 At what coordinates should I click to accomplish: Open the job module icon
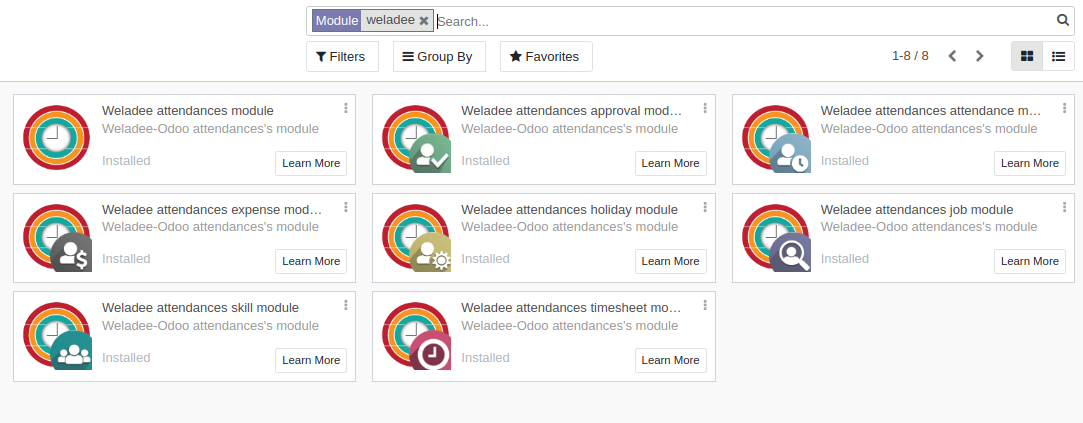(776, 237)
